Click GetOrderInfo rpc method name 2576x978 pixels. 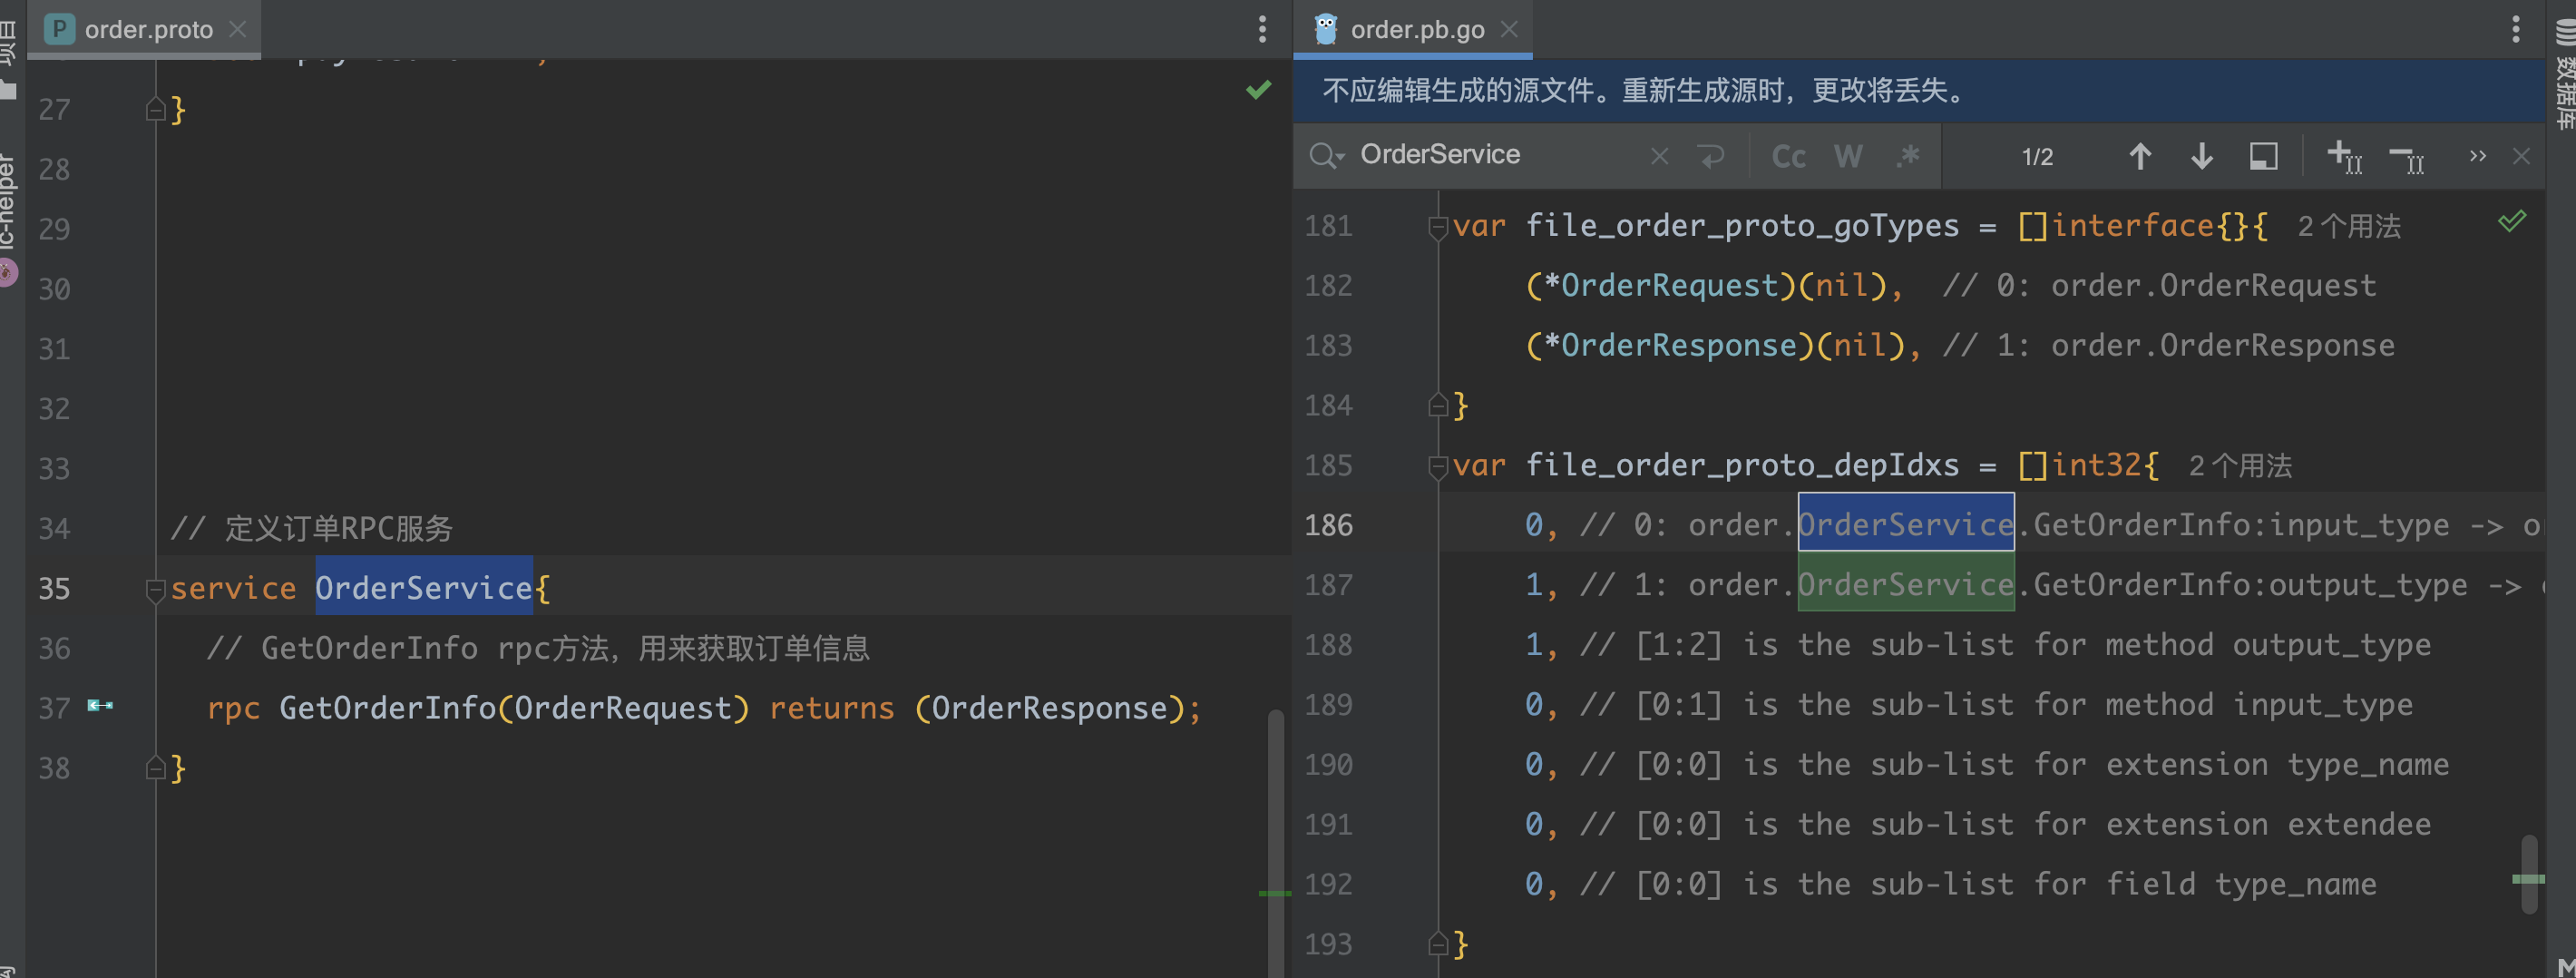[387, 708]
